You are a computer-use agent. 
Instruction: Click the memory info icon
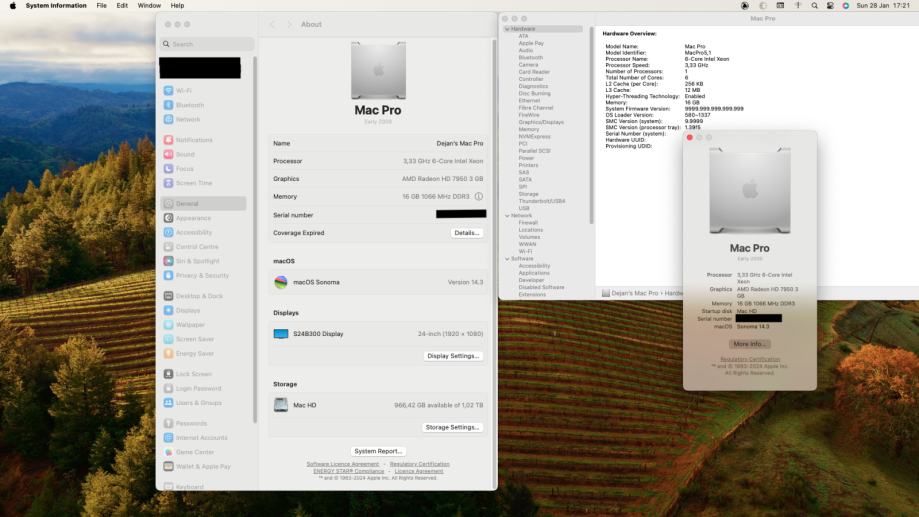point(478,196)
